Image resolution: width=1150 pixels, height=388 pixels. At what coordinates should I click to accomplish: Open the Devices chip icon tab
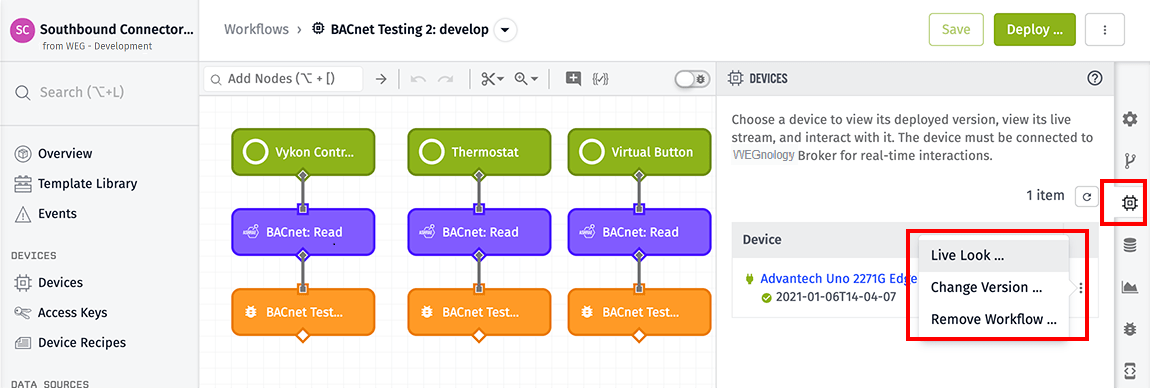pyautogui.click(x=1130, y=203)
